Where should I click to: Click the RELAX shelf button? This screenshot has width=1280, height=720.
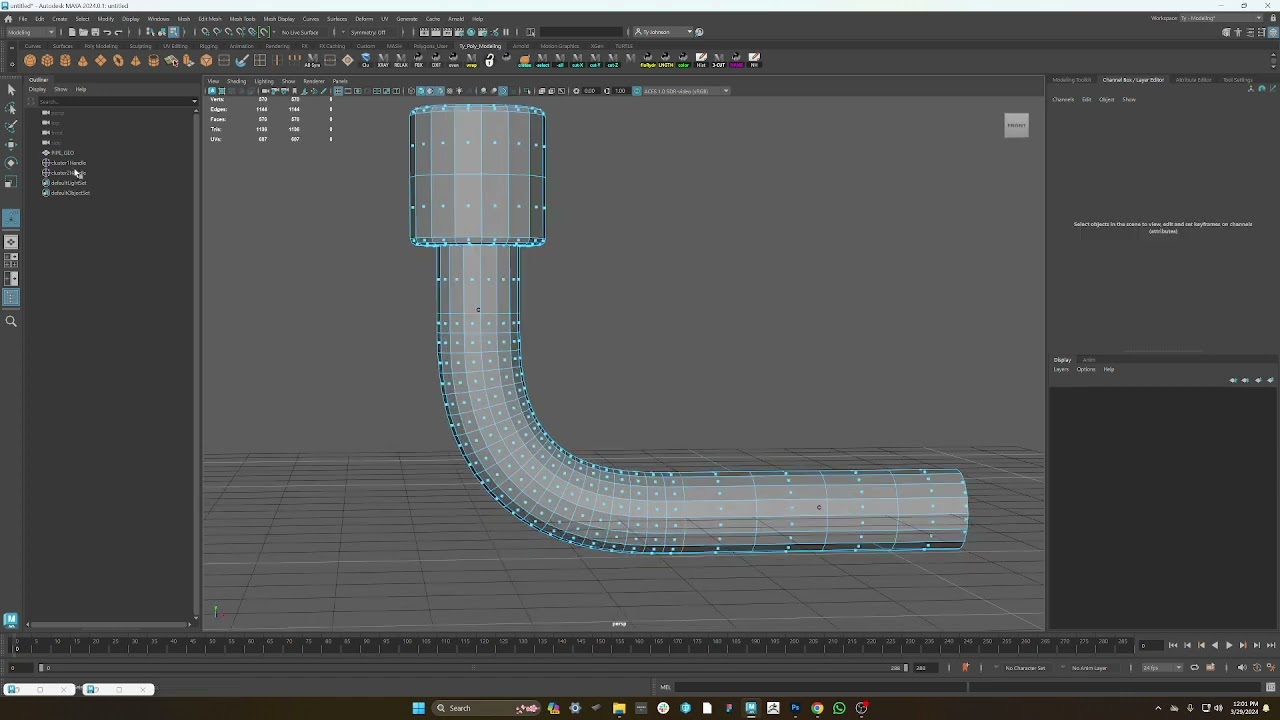401,61
